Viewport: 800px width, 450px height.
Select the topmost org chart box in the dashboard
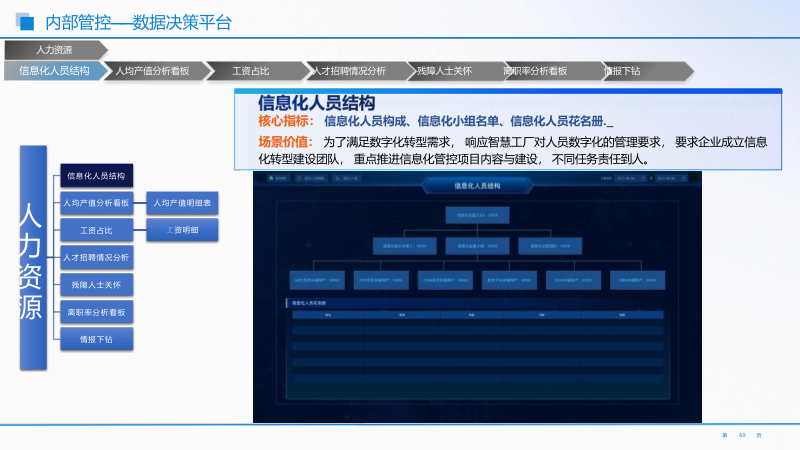pyautogui.click(x=476, y=215)
